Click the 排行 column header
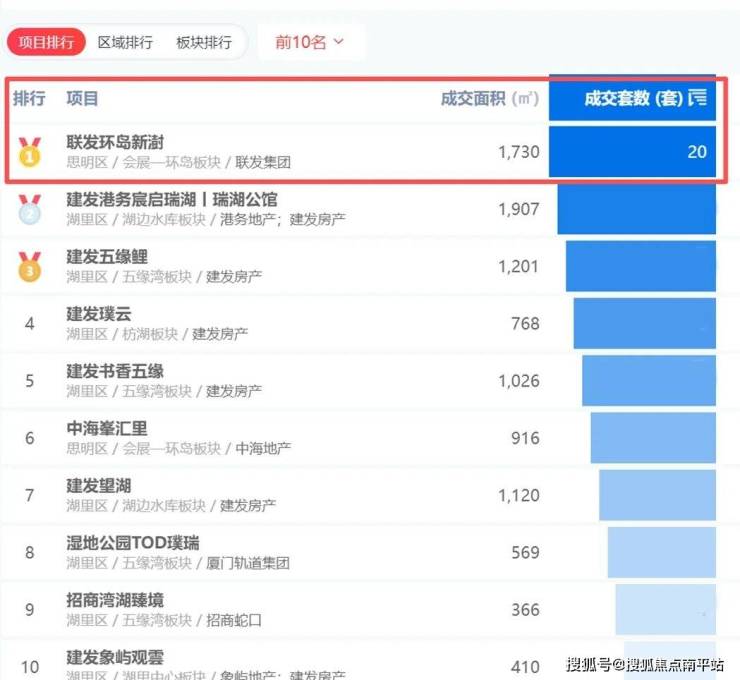740x680 pixels. tap(29, 98)
